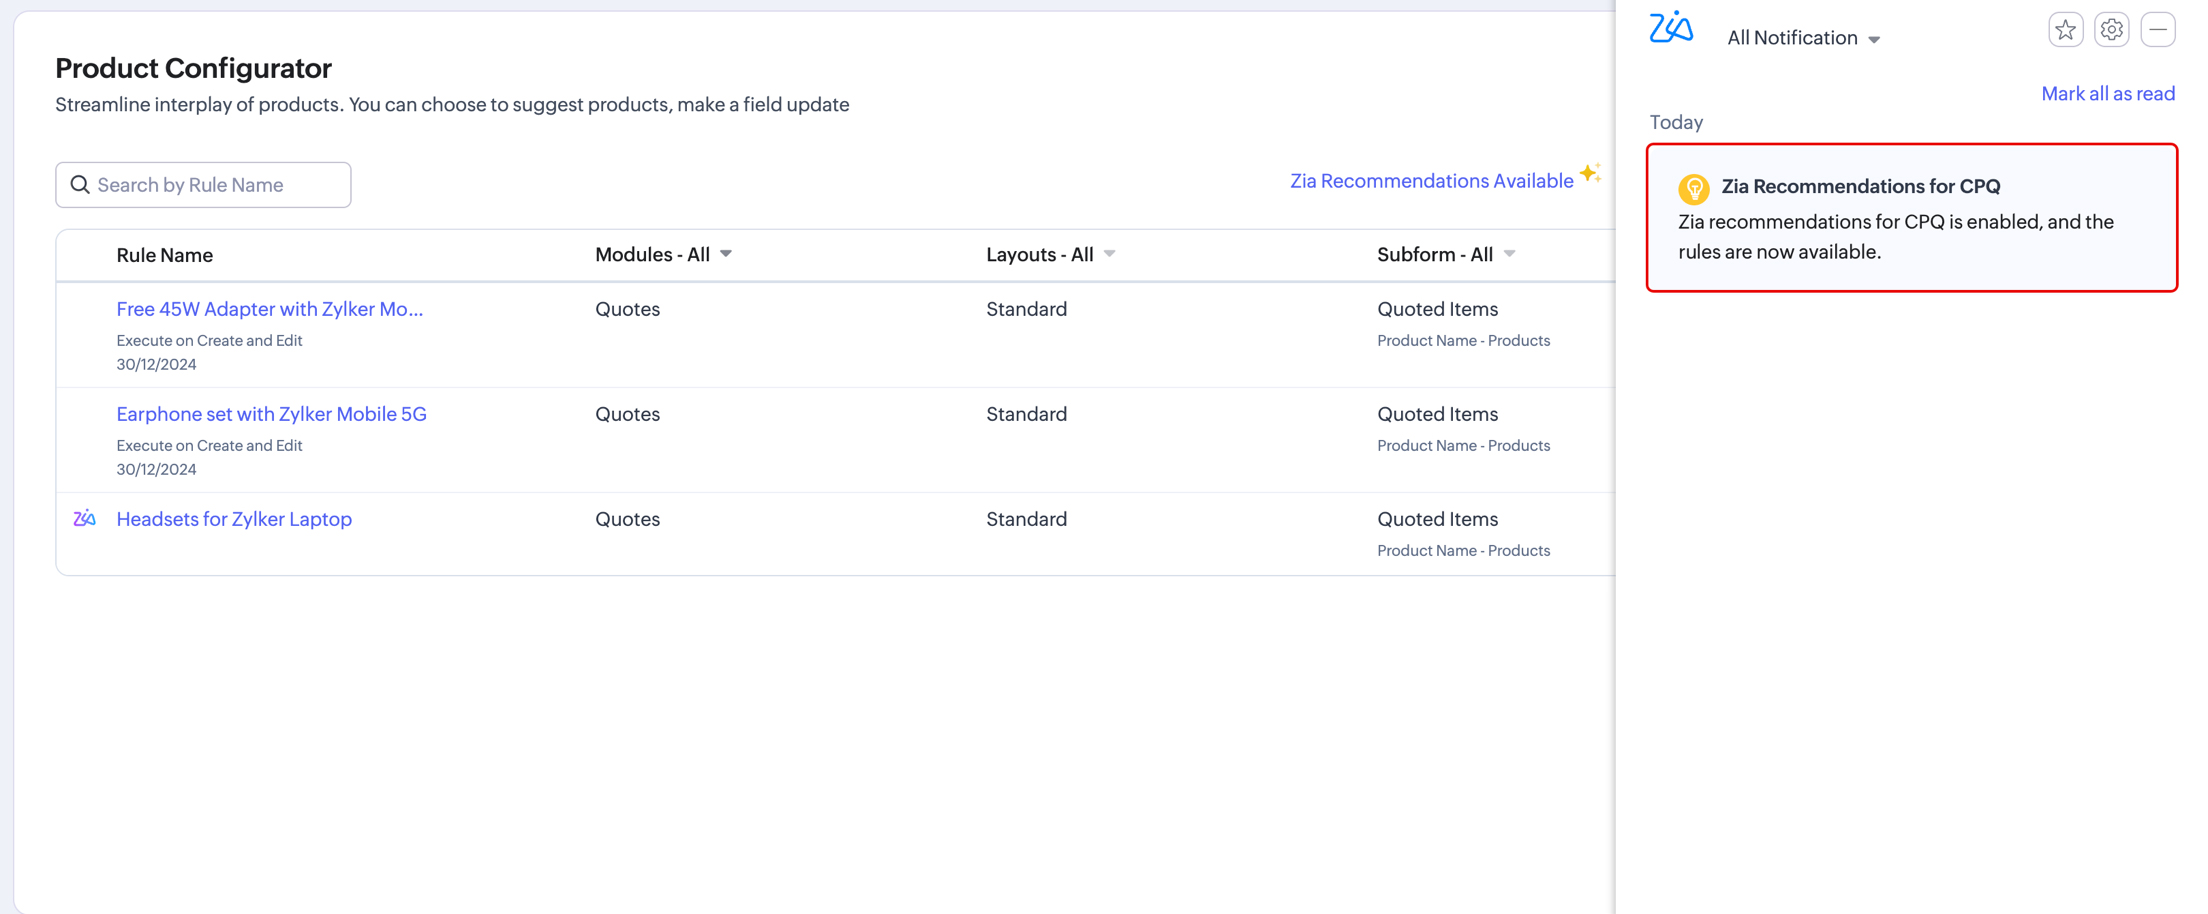
Task: Open notification settings gear icon
Action: pos(2111,30)
